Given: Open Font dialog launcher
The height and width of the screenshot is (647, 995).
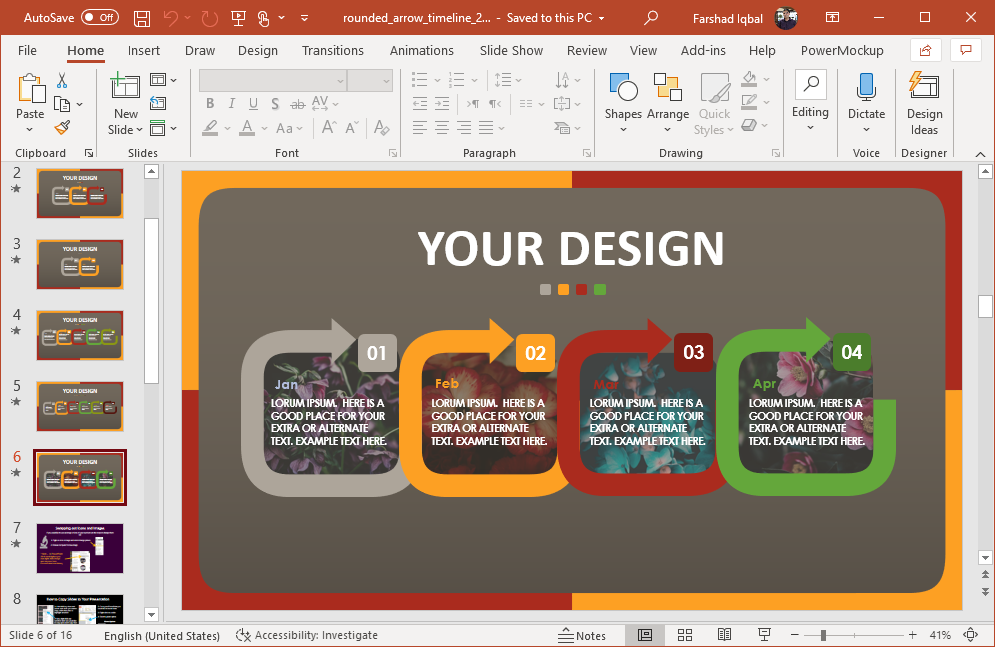Looking at the screenshot, I should (393, 153).
